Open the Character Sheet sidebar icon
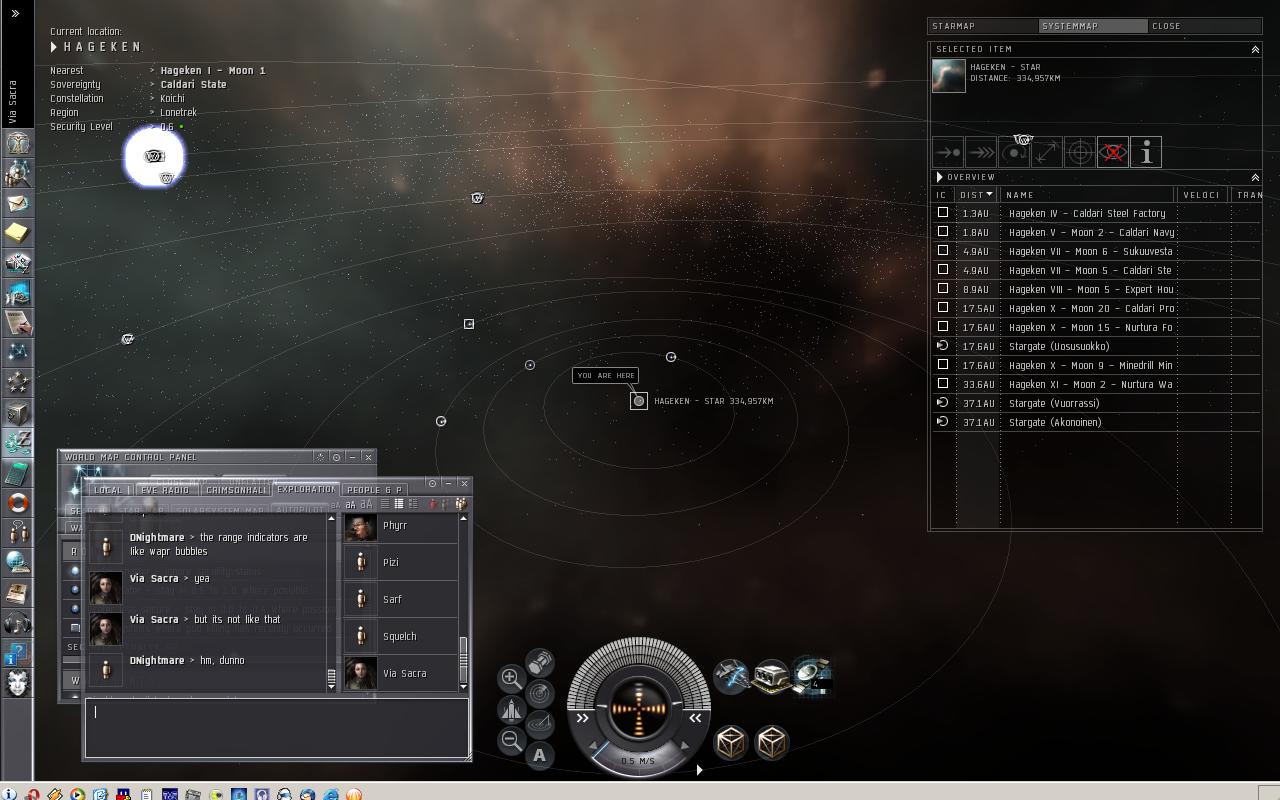The width and height of the screenshot is (1280, 800). click(x=17, y=143)
